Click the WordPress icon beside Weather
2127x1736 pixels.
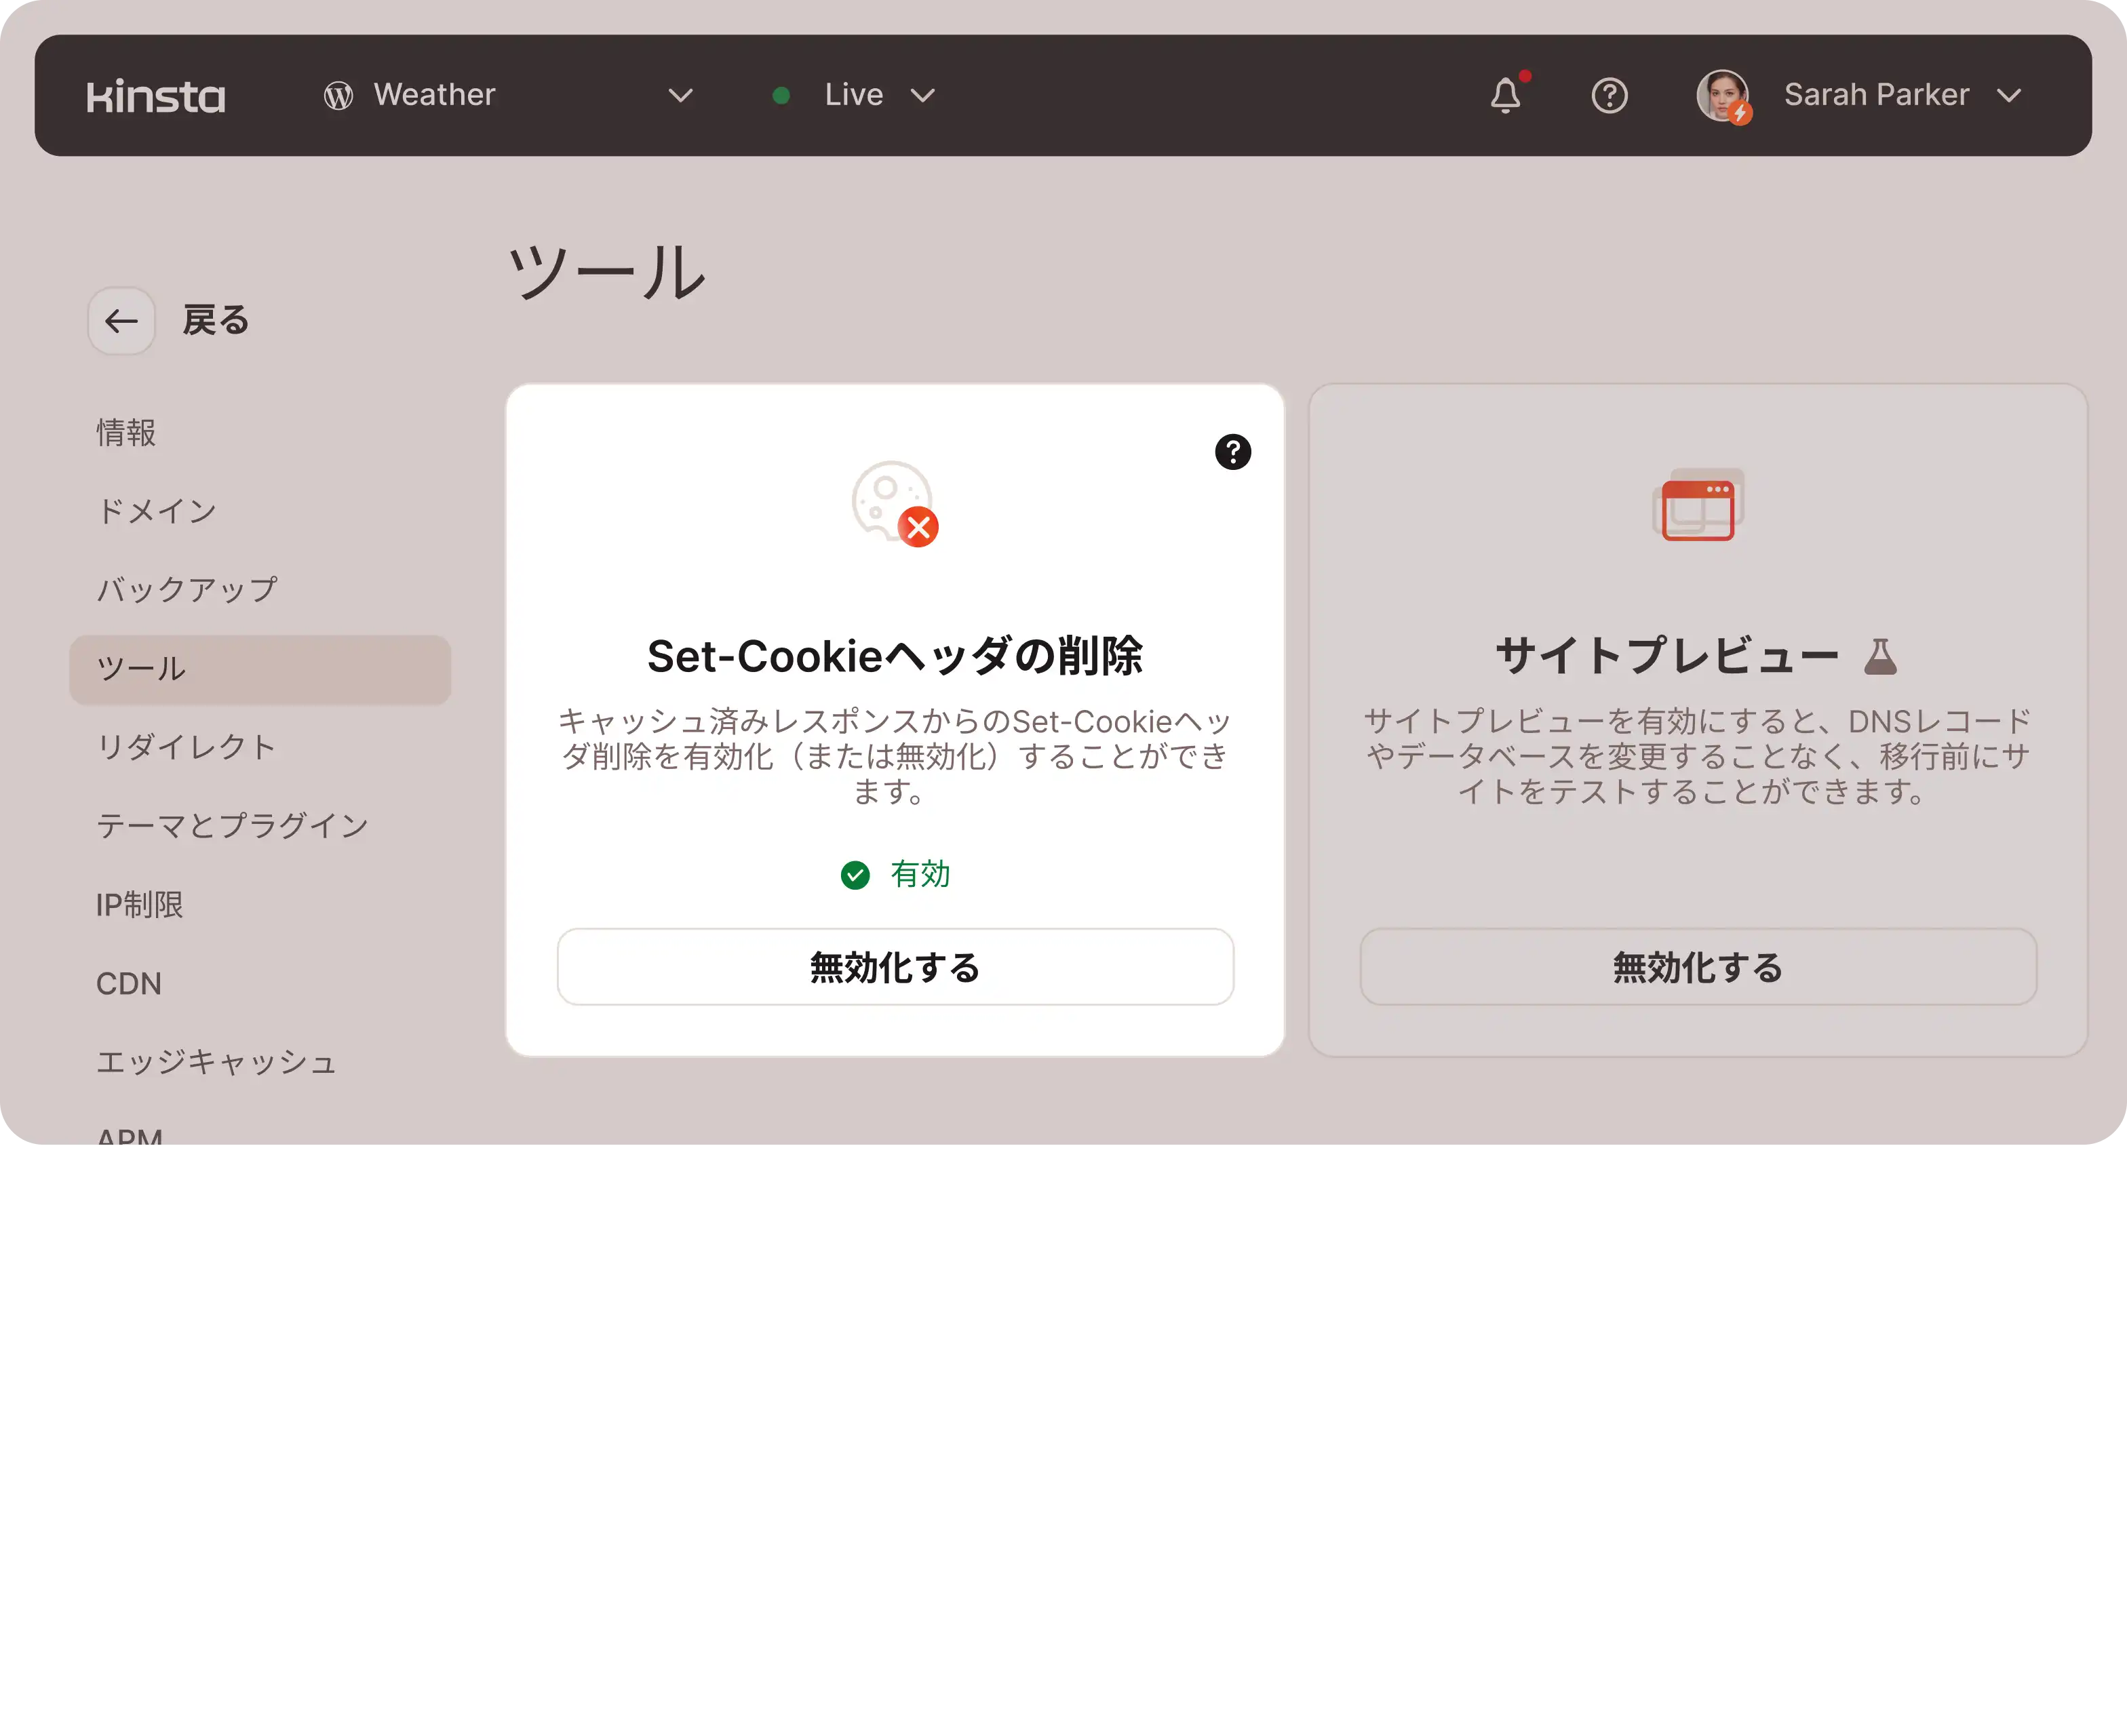coord(338,96)
